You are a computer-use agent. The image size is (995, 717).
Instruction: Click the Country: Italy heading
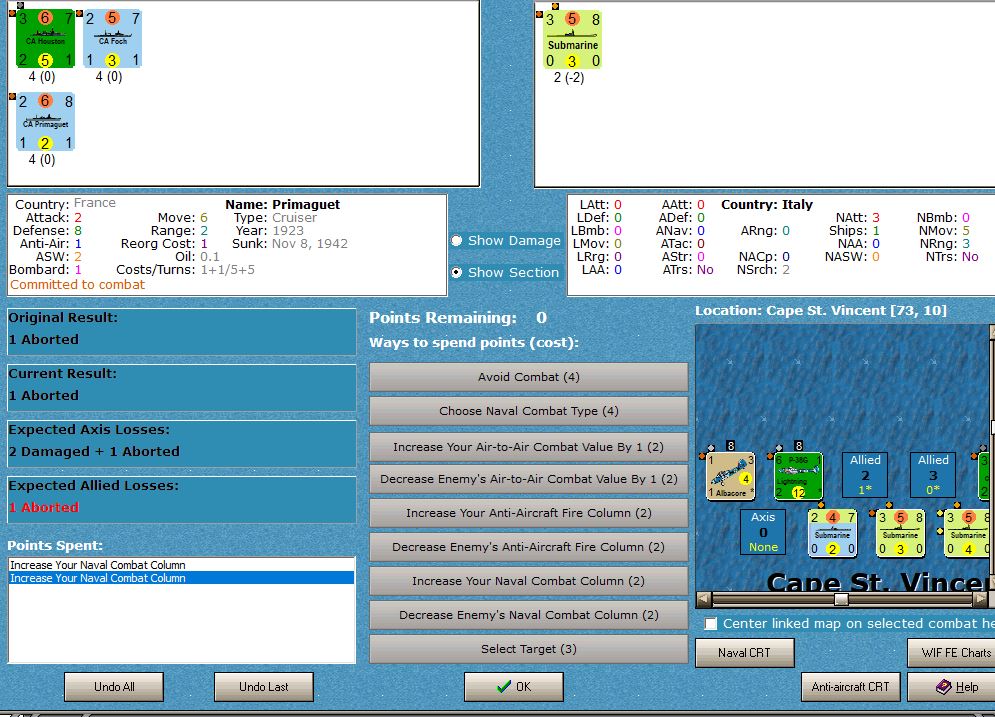click(x=767, y=204)
